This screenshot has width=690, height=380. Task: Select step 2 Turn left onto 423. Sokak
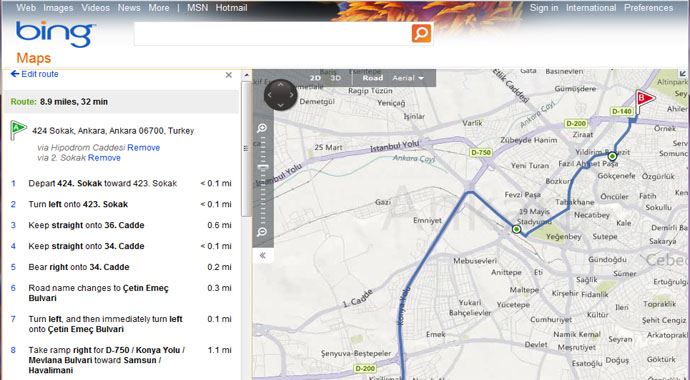(x=121, y=204)
